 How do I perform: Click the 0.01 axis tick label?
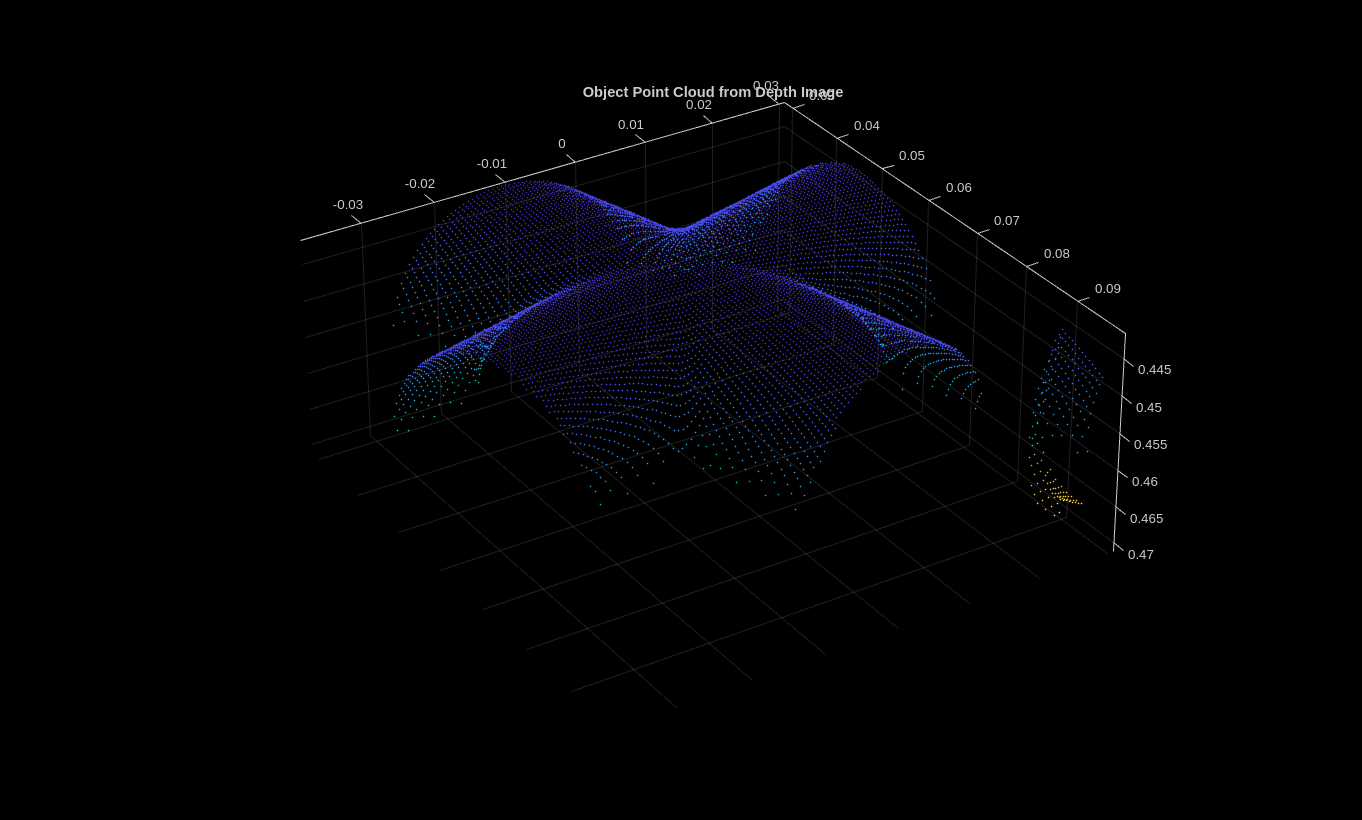click(x=631, y=125)
